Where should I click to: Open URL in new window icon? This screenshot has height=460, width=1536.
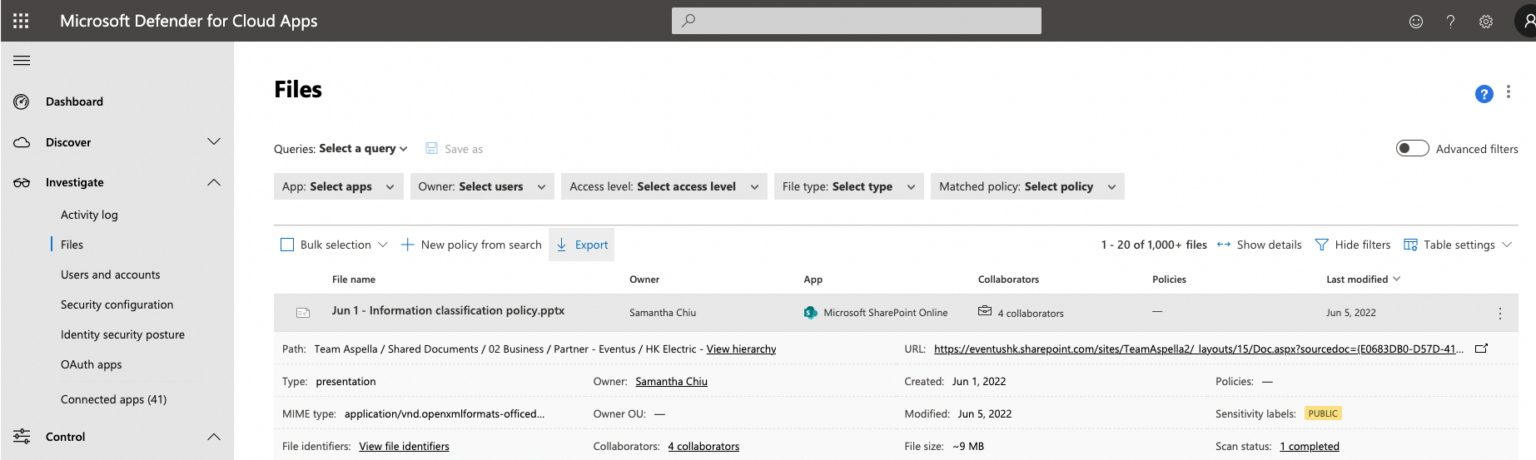point(1482,349)
